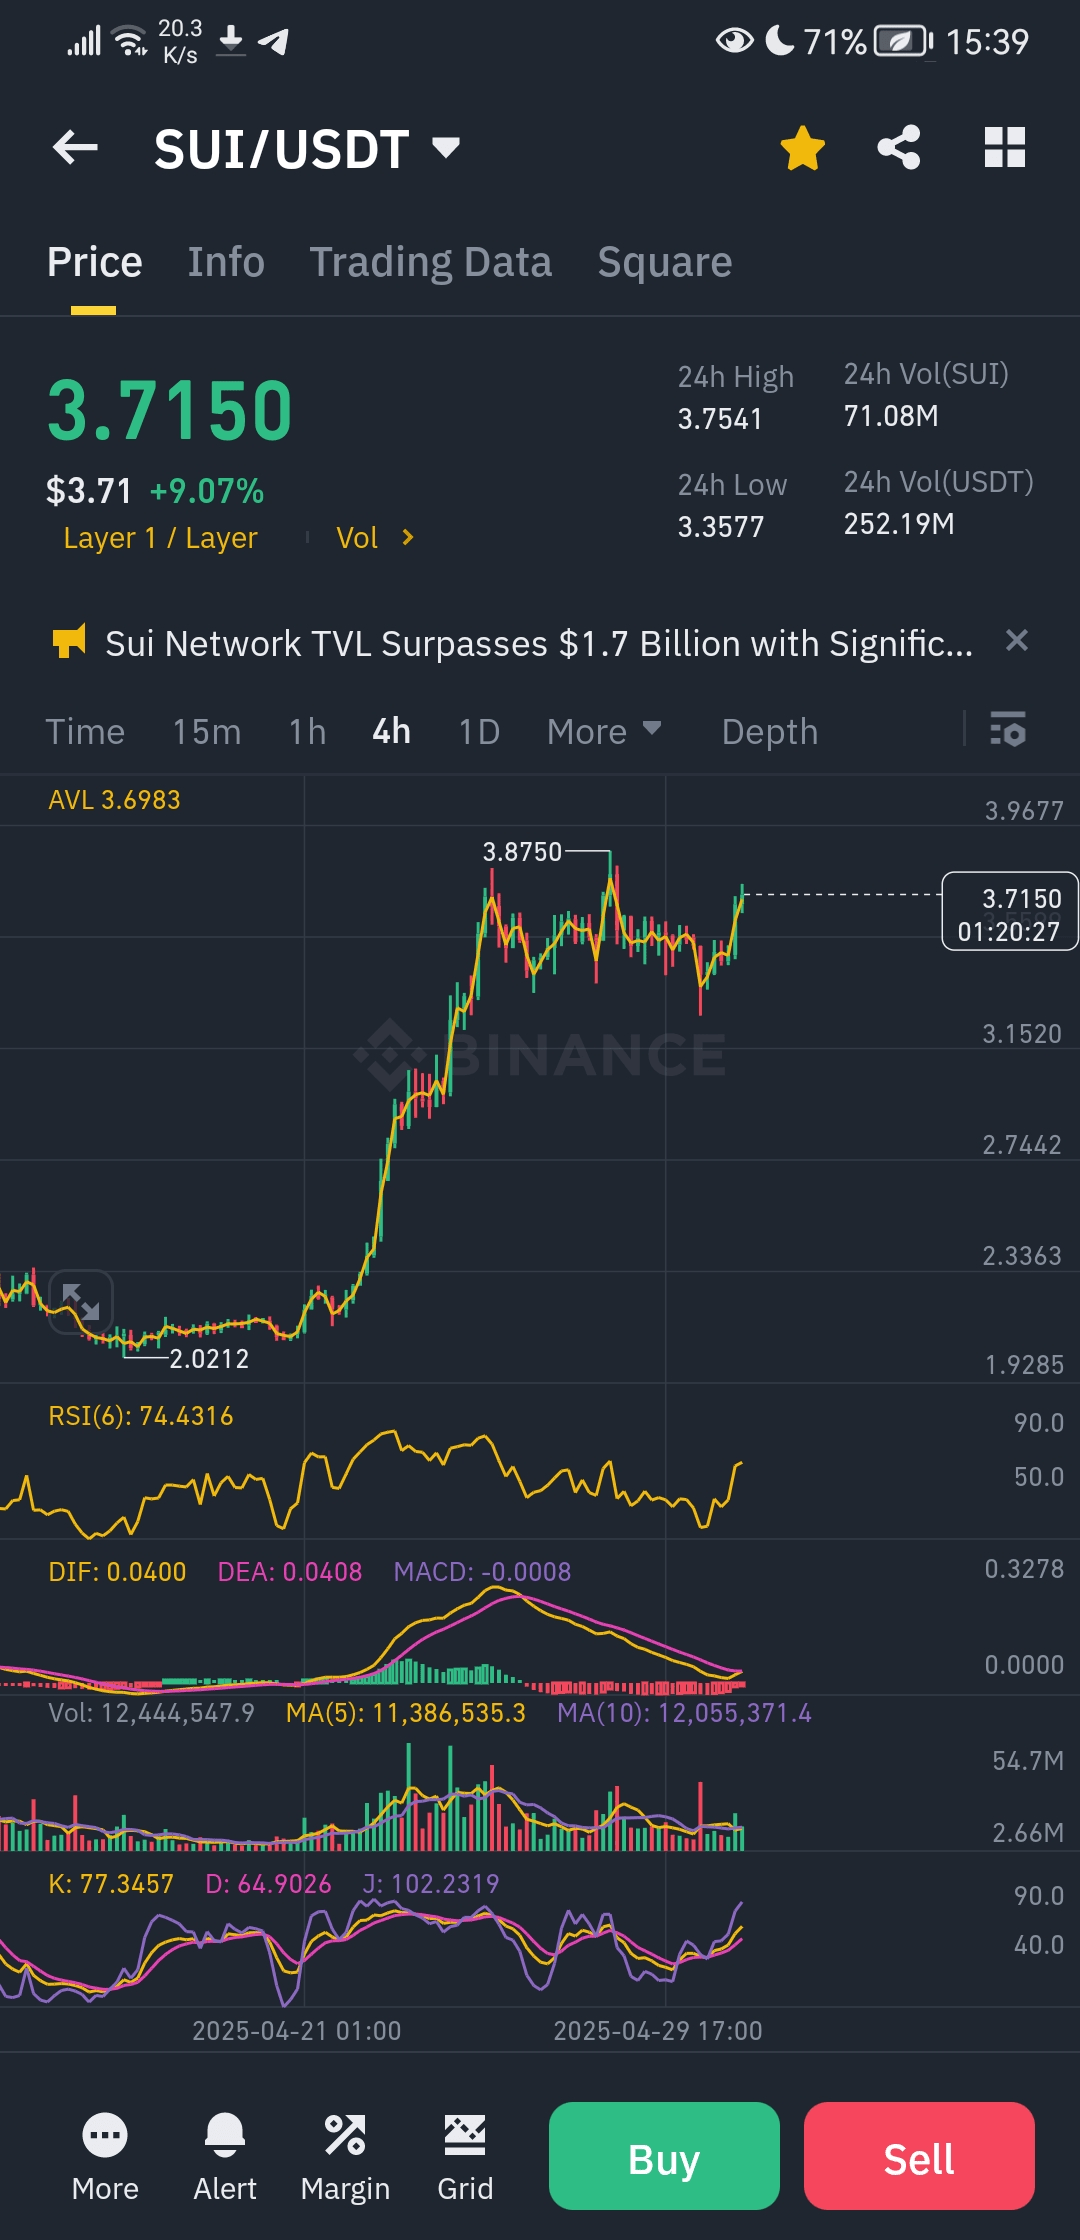Tap the red Sell button
The width and height of the screenshot is (1080, 2240).
tap(919, 2156)
